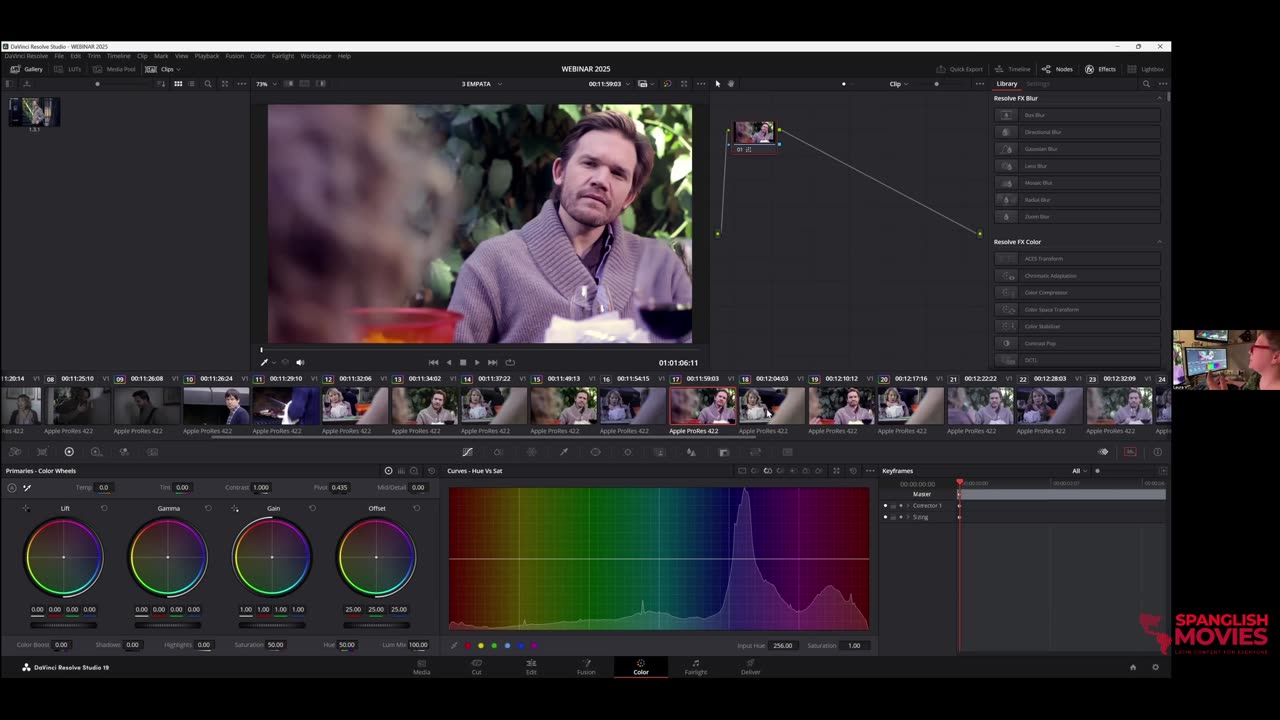This screenshot has height=720, width=1280.
Task: Select the magenta hue swatch under curves
Action: click(533, 646)
